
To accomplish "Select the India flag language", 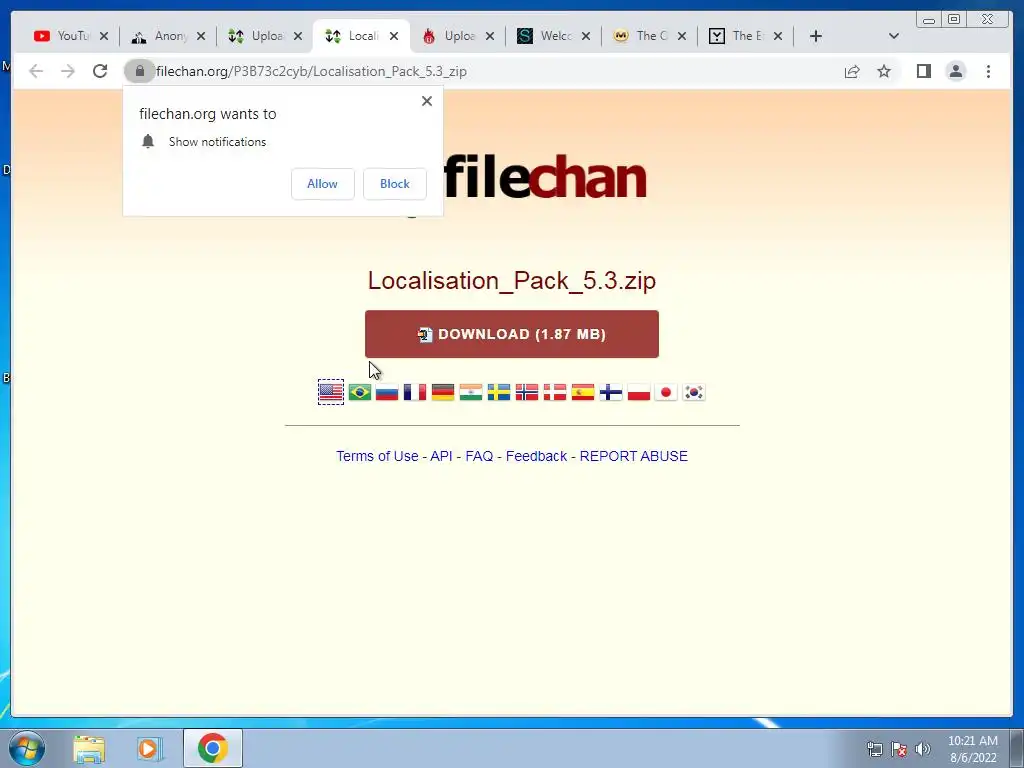I will tap(471, 392).
